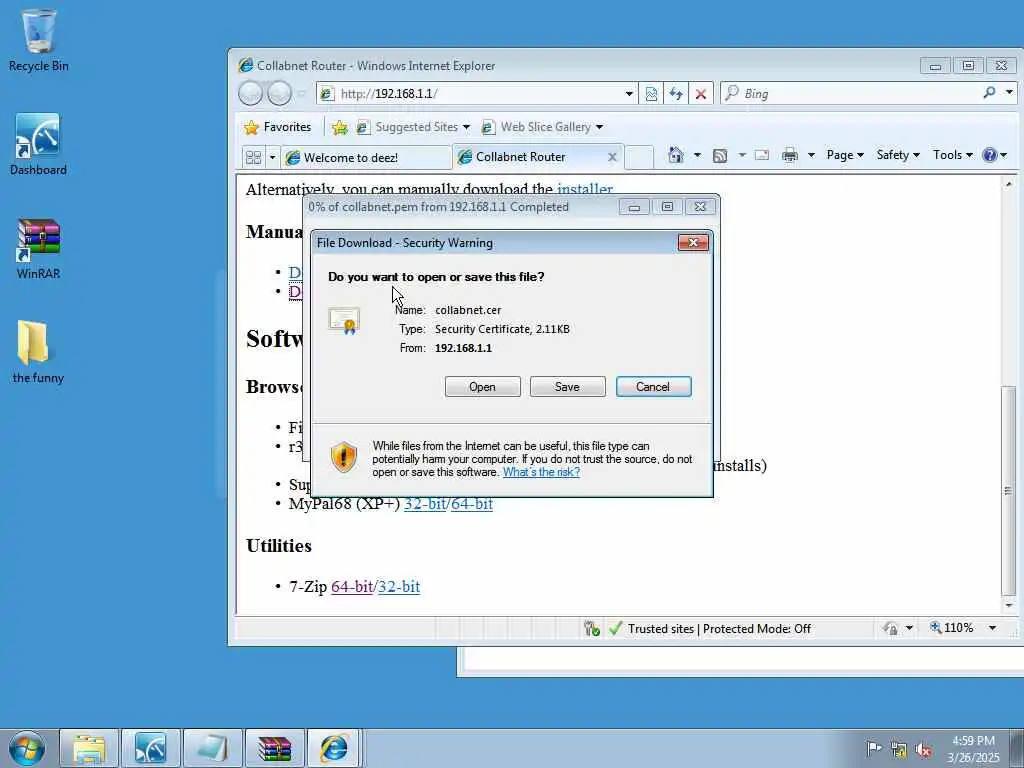Click the protected mode icon near zoom
Screen dimensions: 1024x768
tap(891, 628)
